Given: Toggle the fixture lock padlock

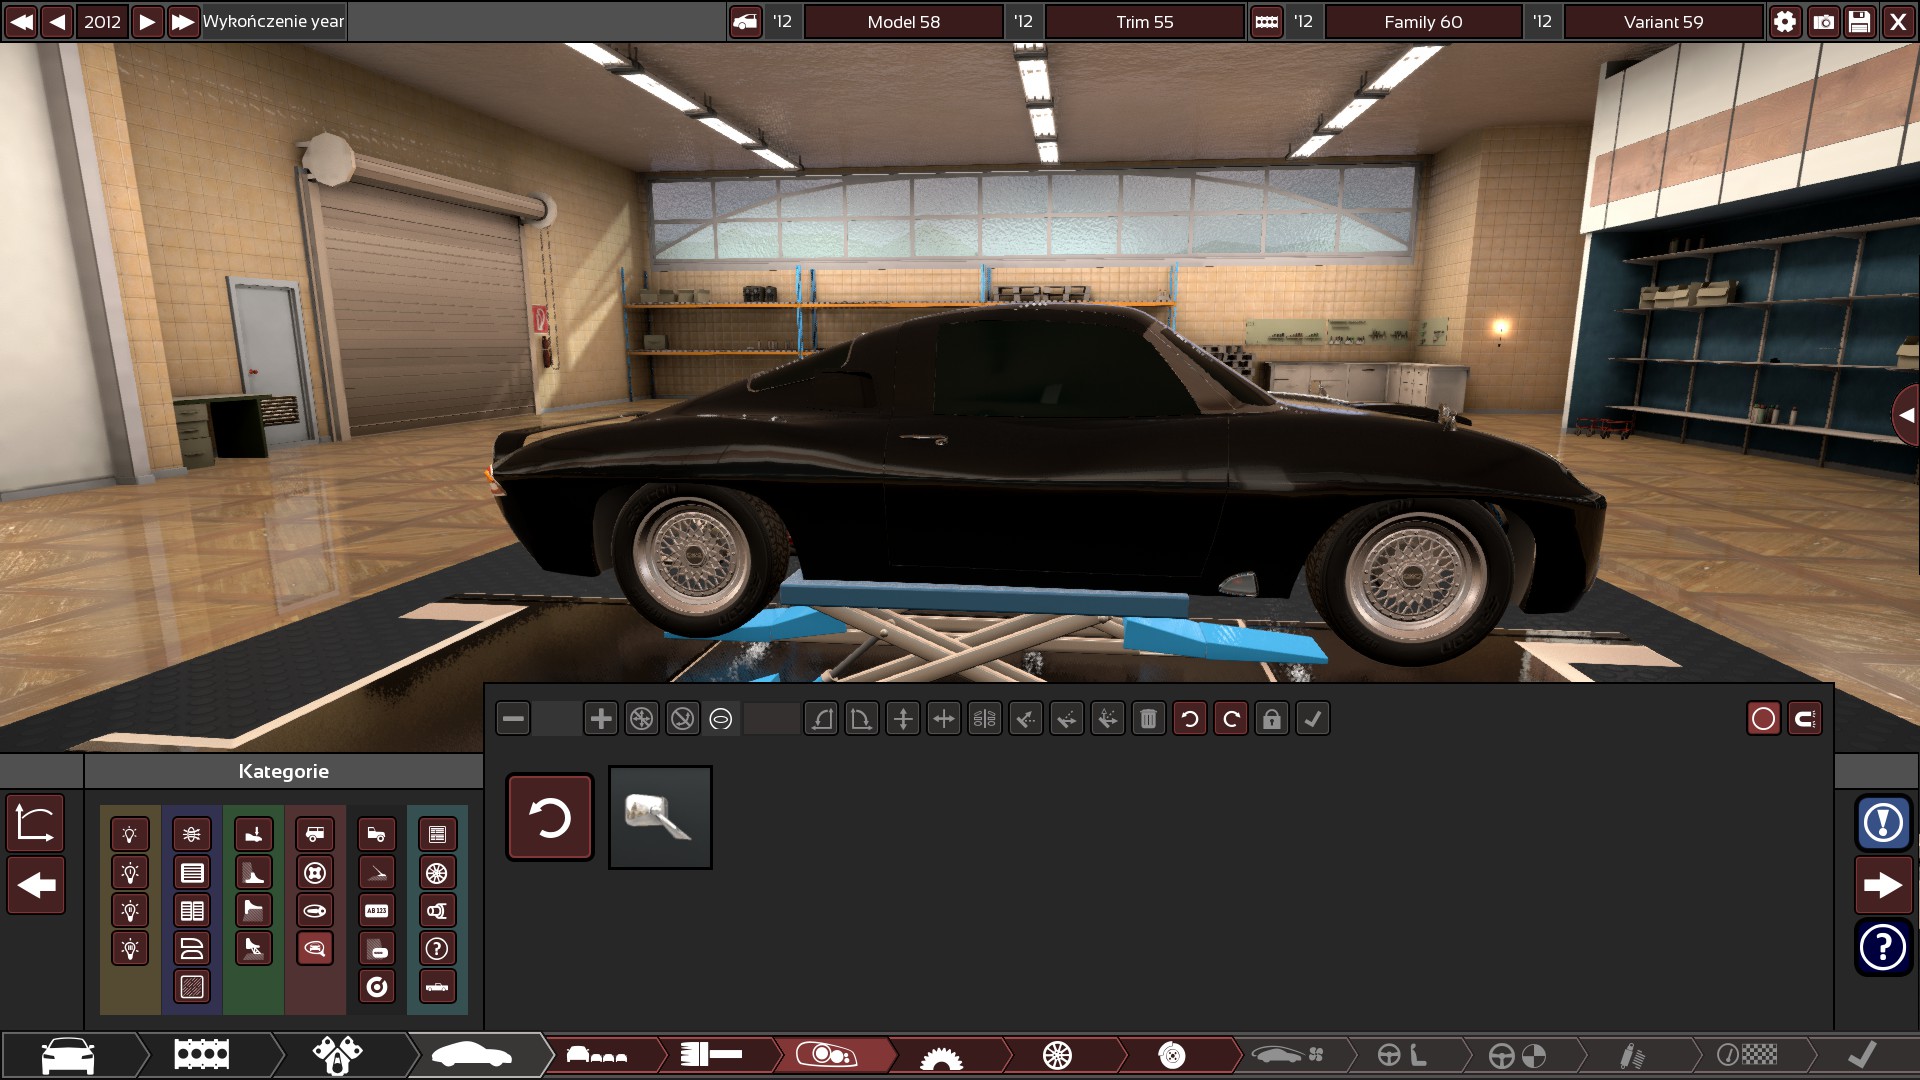Looking at the screenshot, I should click(1271, 718).
